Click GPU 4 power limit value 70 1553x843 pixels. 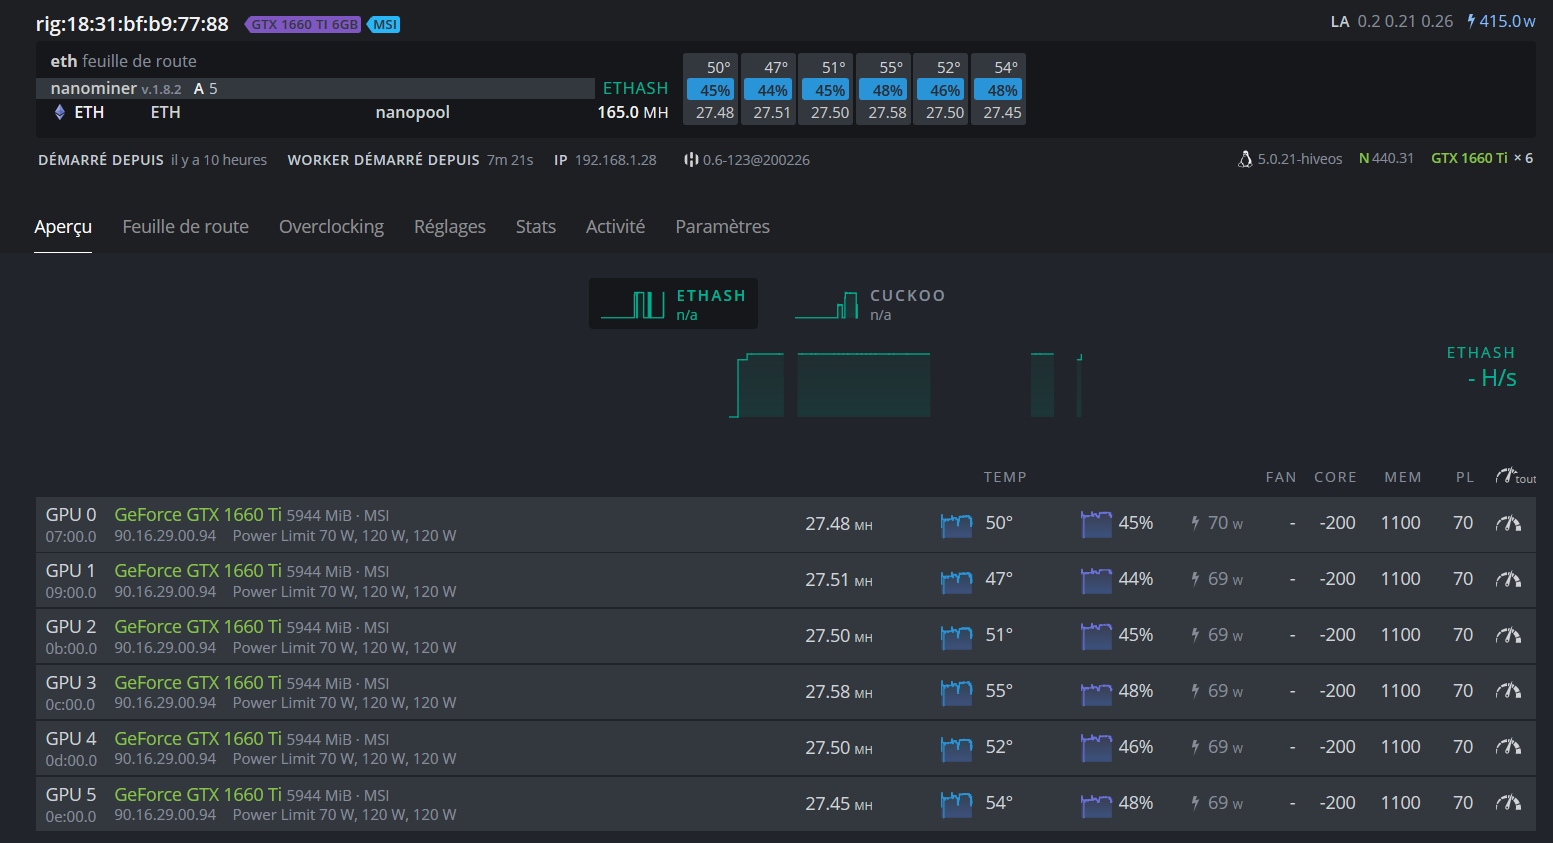pos(1463,747)
